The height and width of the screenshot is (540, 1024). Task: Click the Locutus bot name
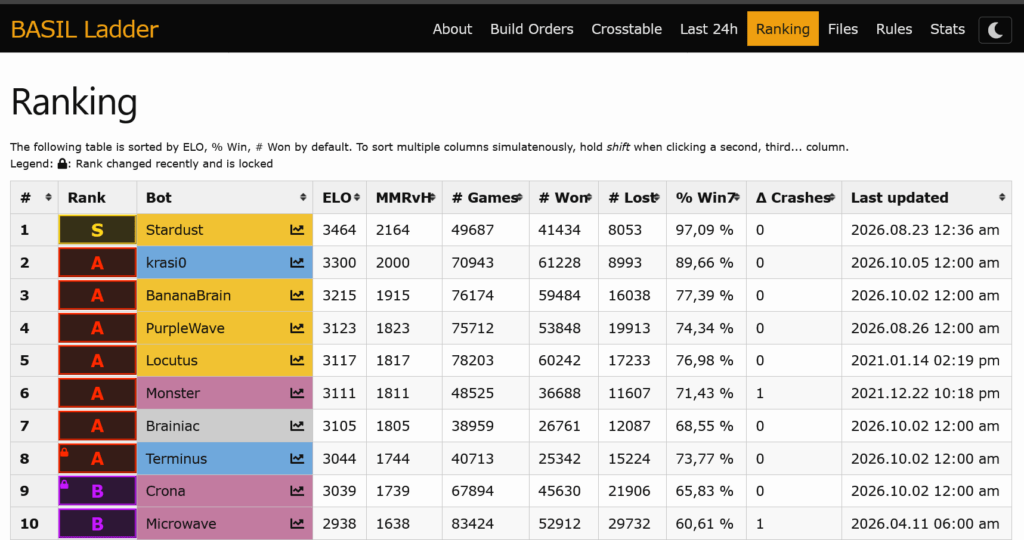pos(172,360)
